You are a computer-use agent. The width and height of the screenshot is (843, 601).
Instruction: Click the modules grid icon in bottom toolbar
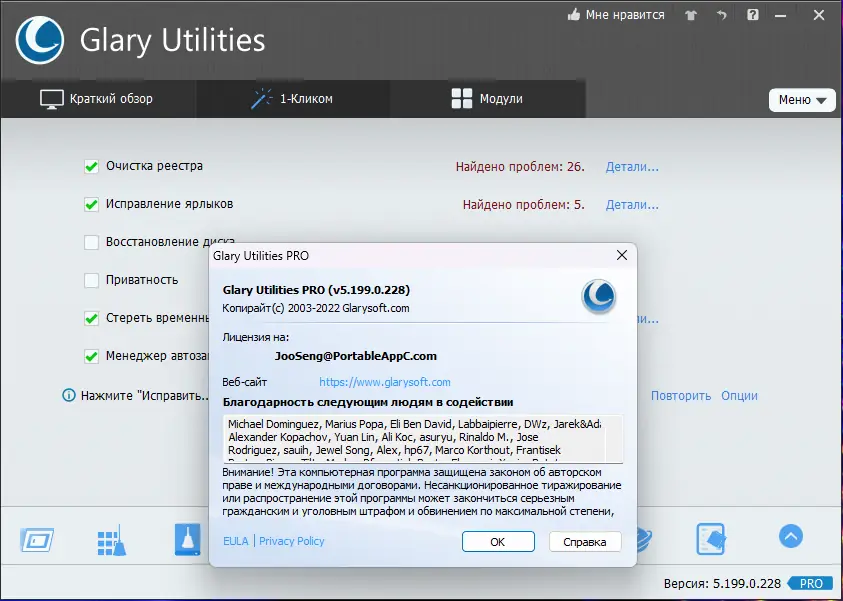coord(111,538)
